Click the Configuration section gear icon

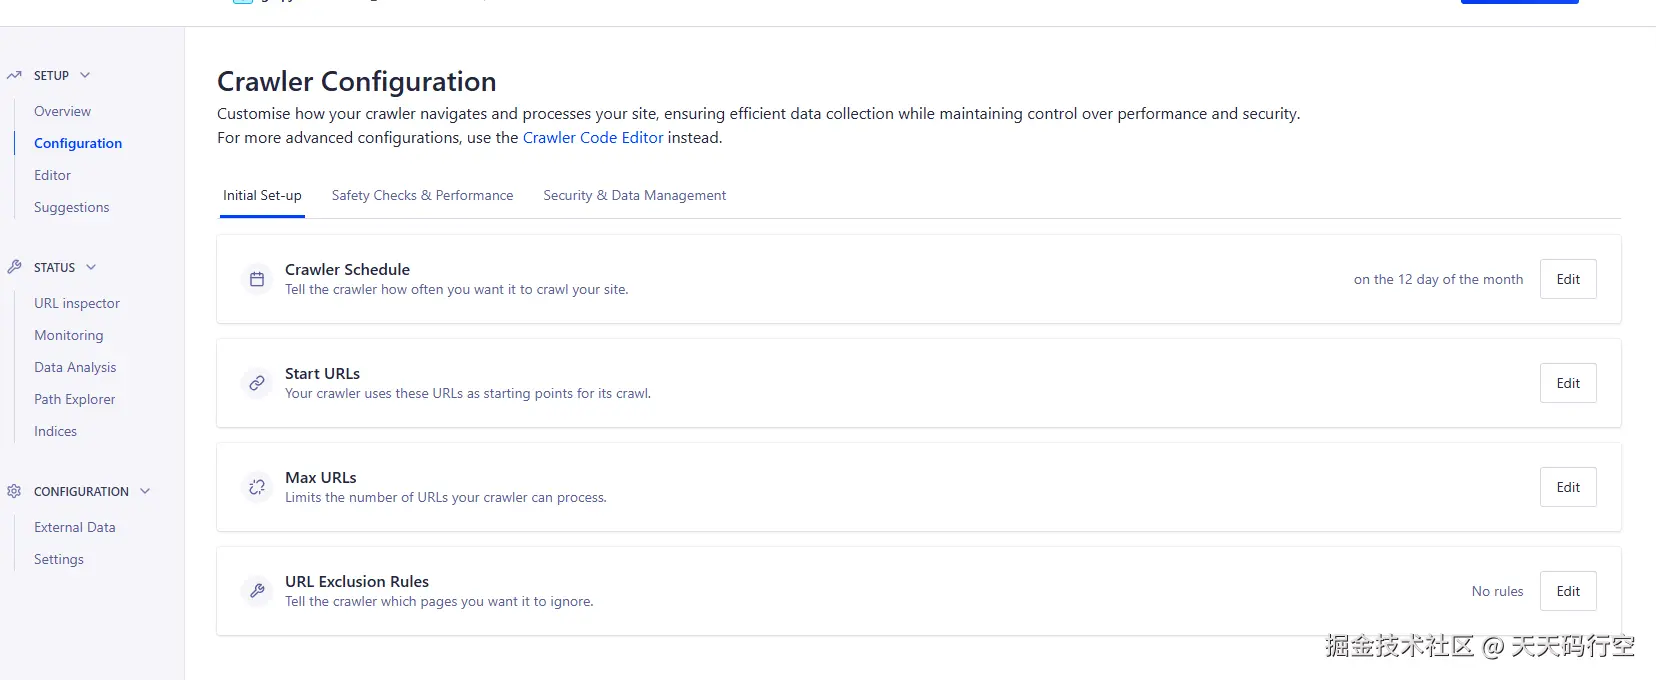[x=14, y=491]
